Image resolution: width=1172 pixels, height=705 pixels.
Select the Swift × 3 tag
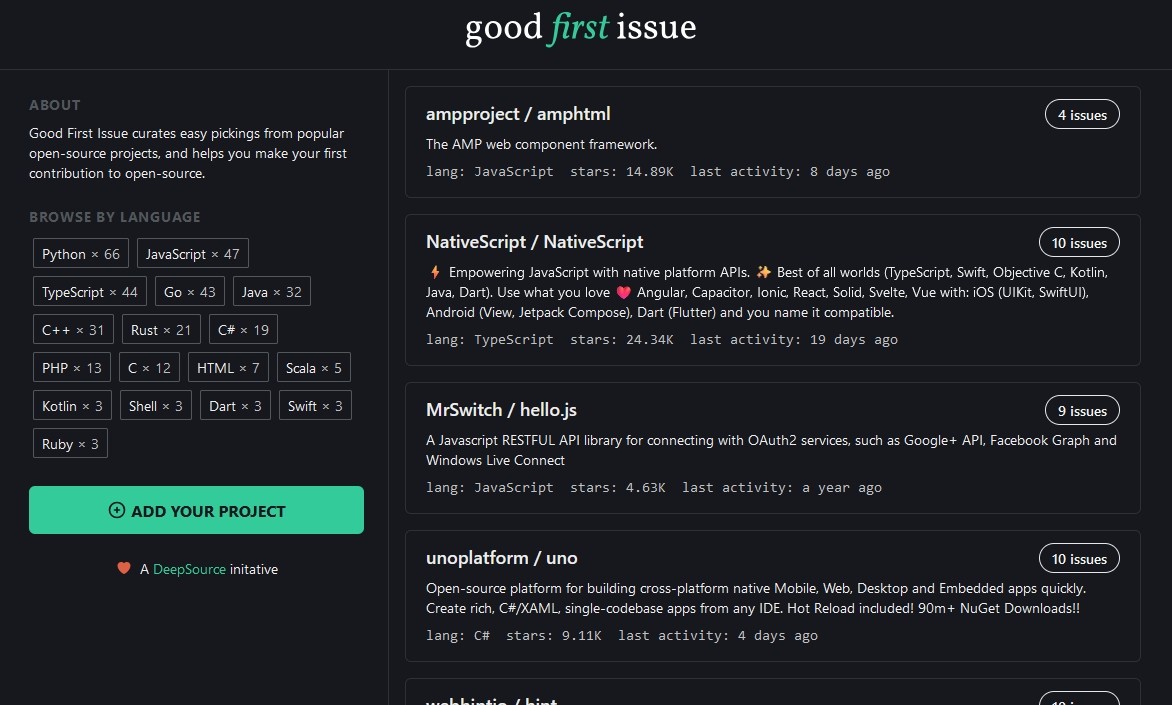click(315, 406)
